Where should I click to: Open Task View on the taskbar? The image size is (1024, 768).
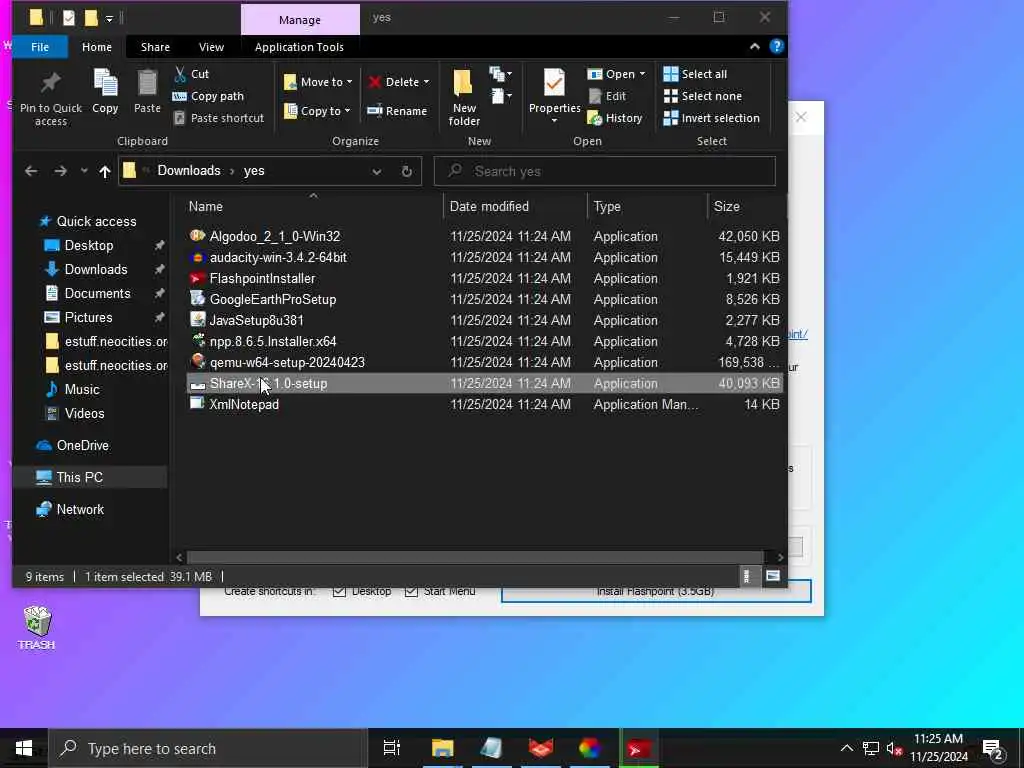pos(391,748)
